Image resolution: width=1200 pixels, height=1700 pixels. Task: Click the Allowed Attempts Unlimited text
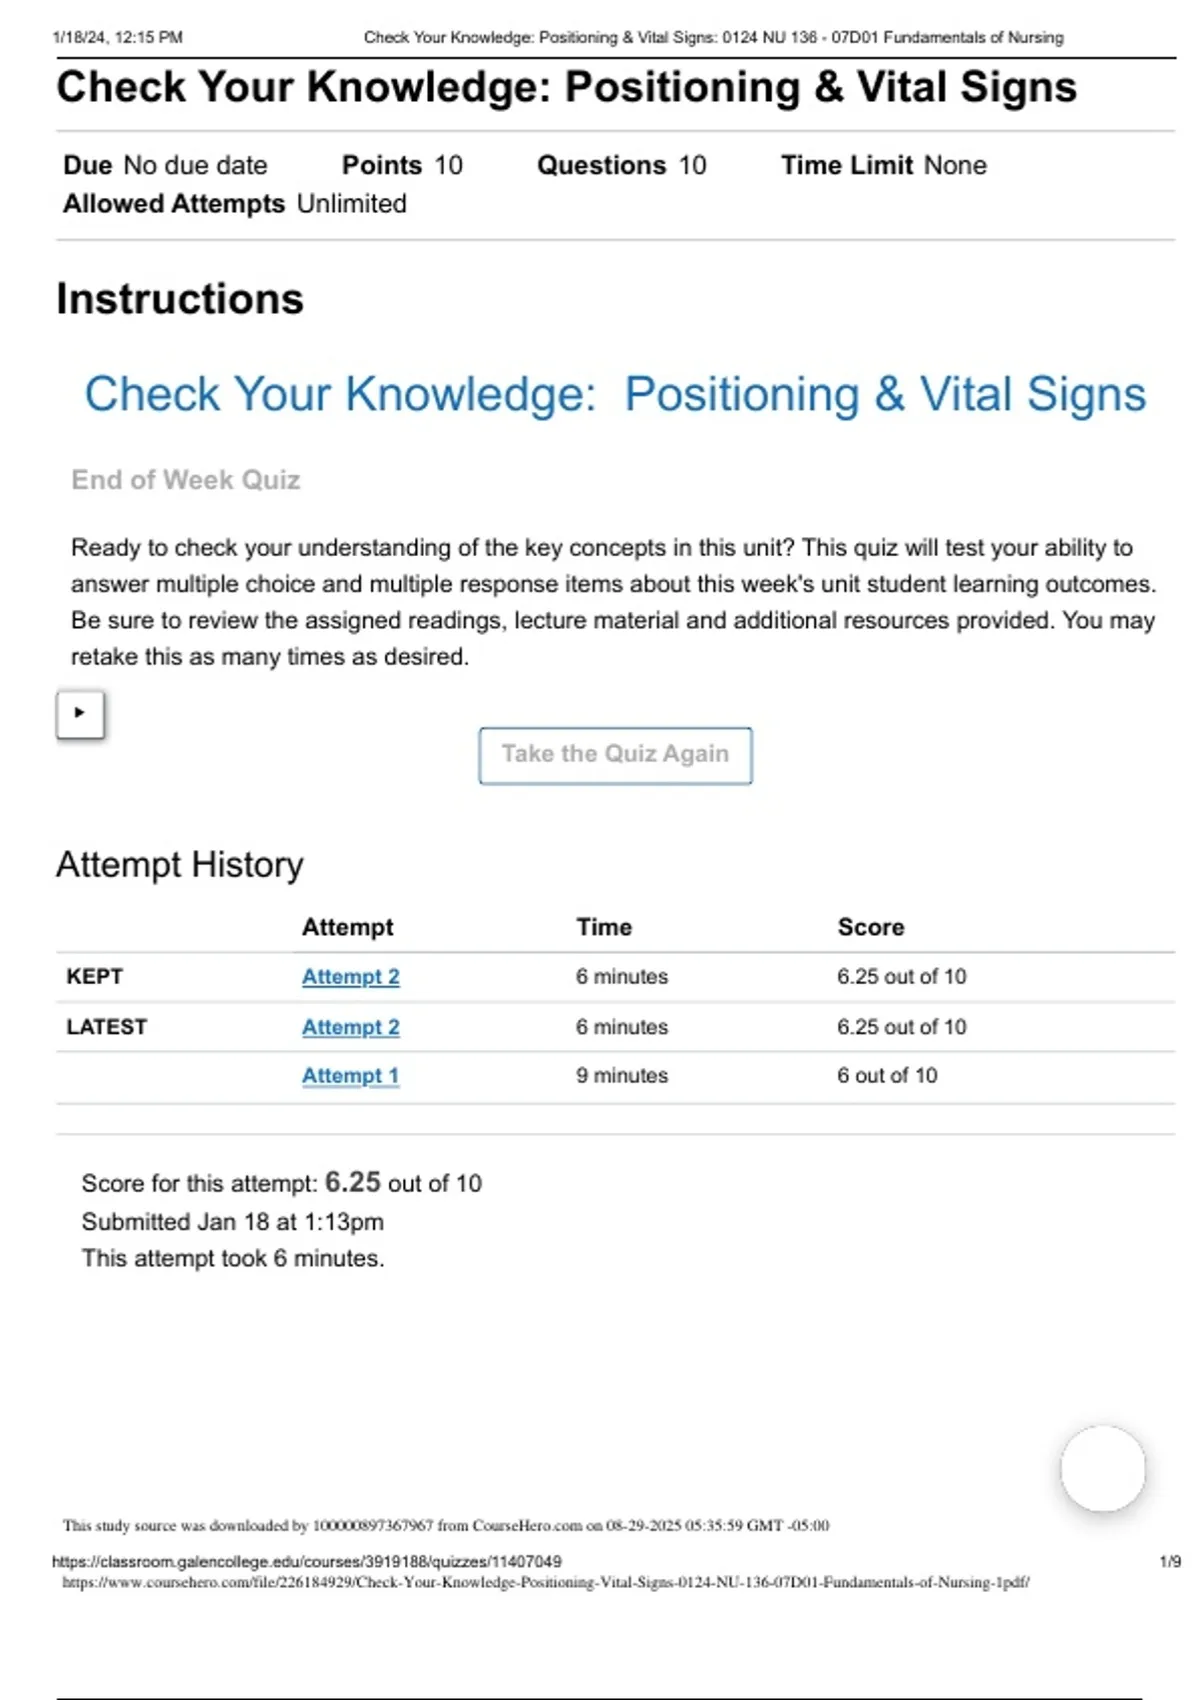pos(235,204)
